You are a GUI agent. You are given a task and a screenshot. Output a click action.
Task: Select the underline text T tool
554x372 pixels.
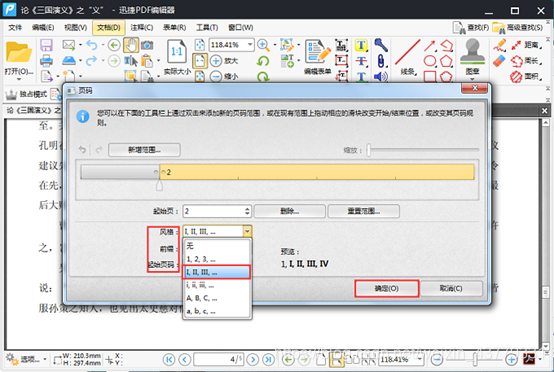[361, 76]
